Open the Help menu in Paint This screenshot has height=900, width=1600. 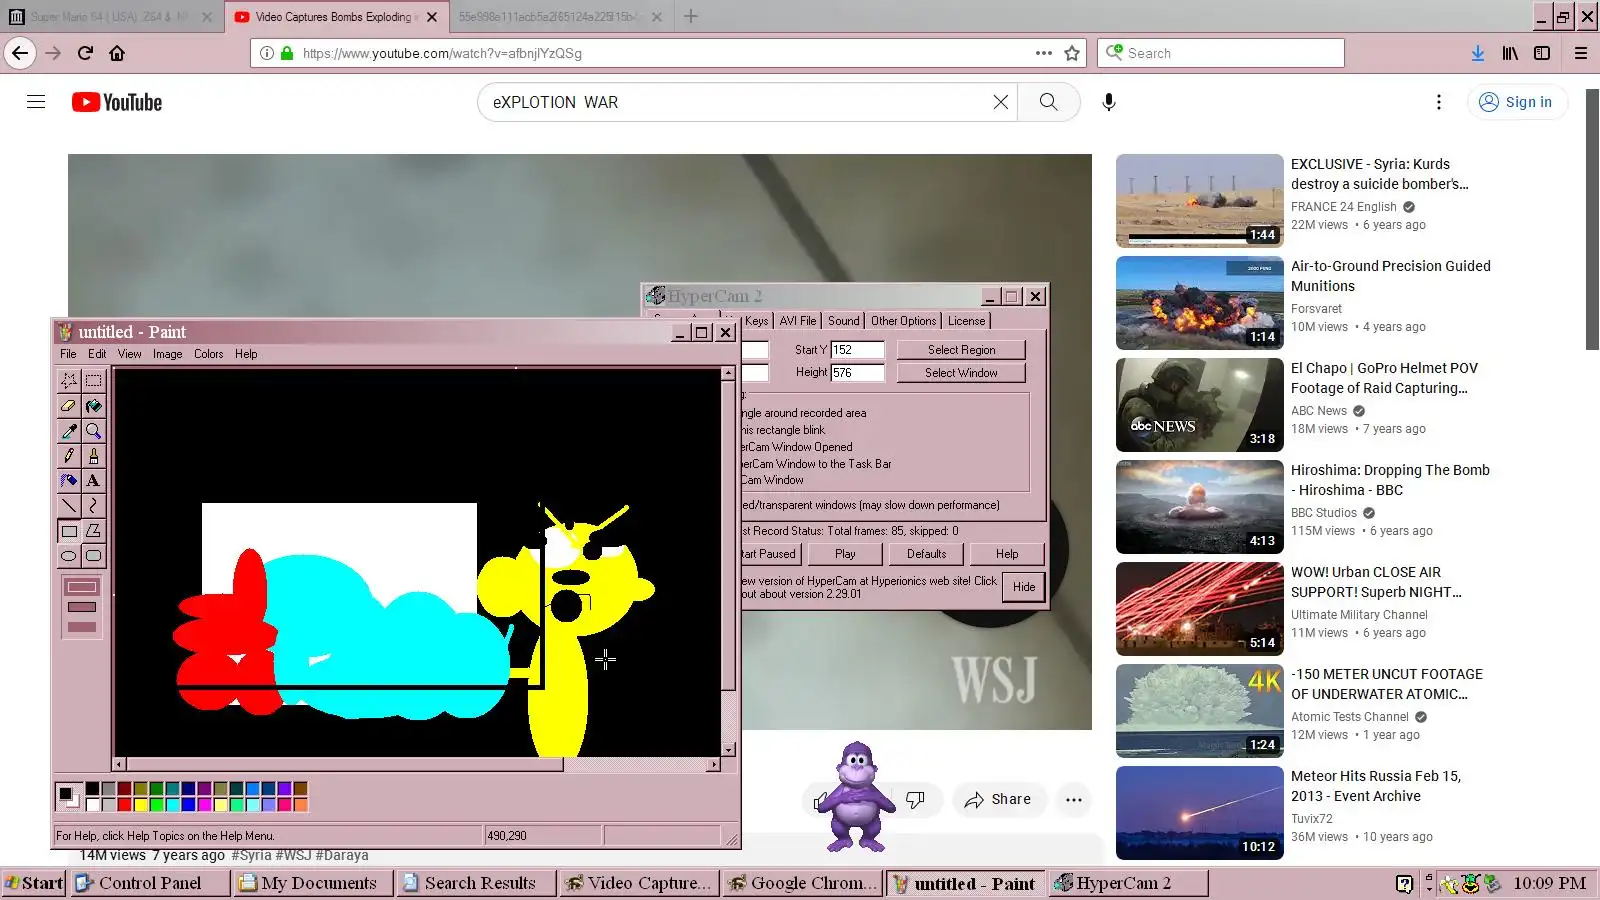[246, 354]
